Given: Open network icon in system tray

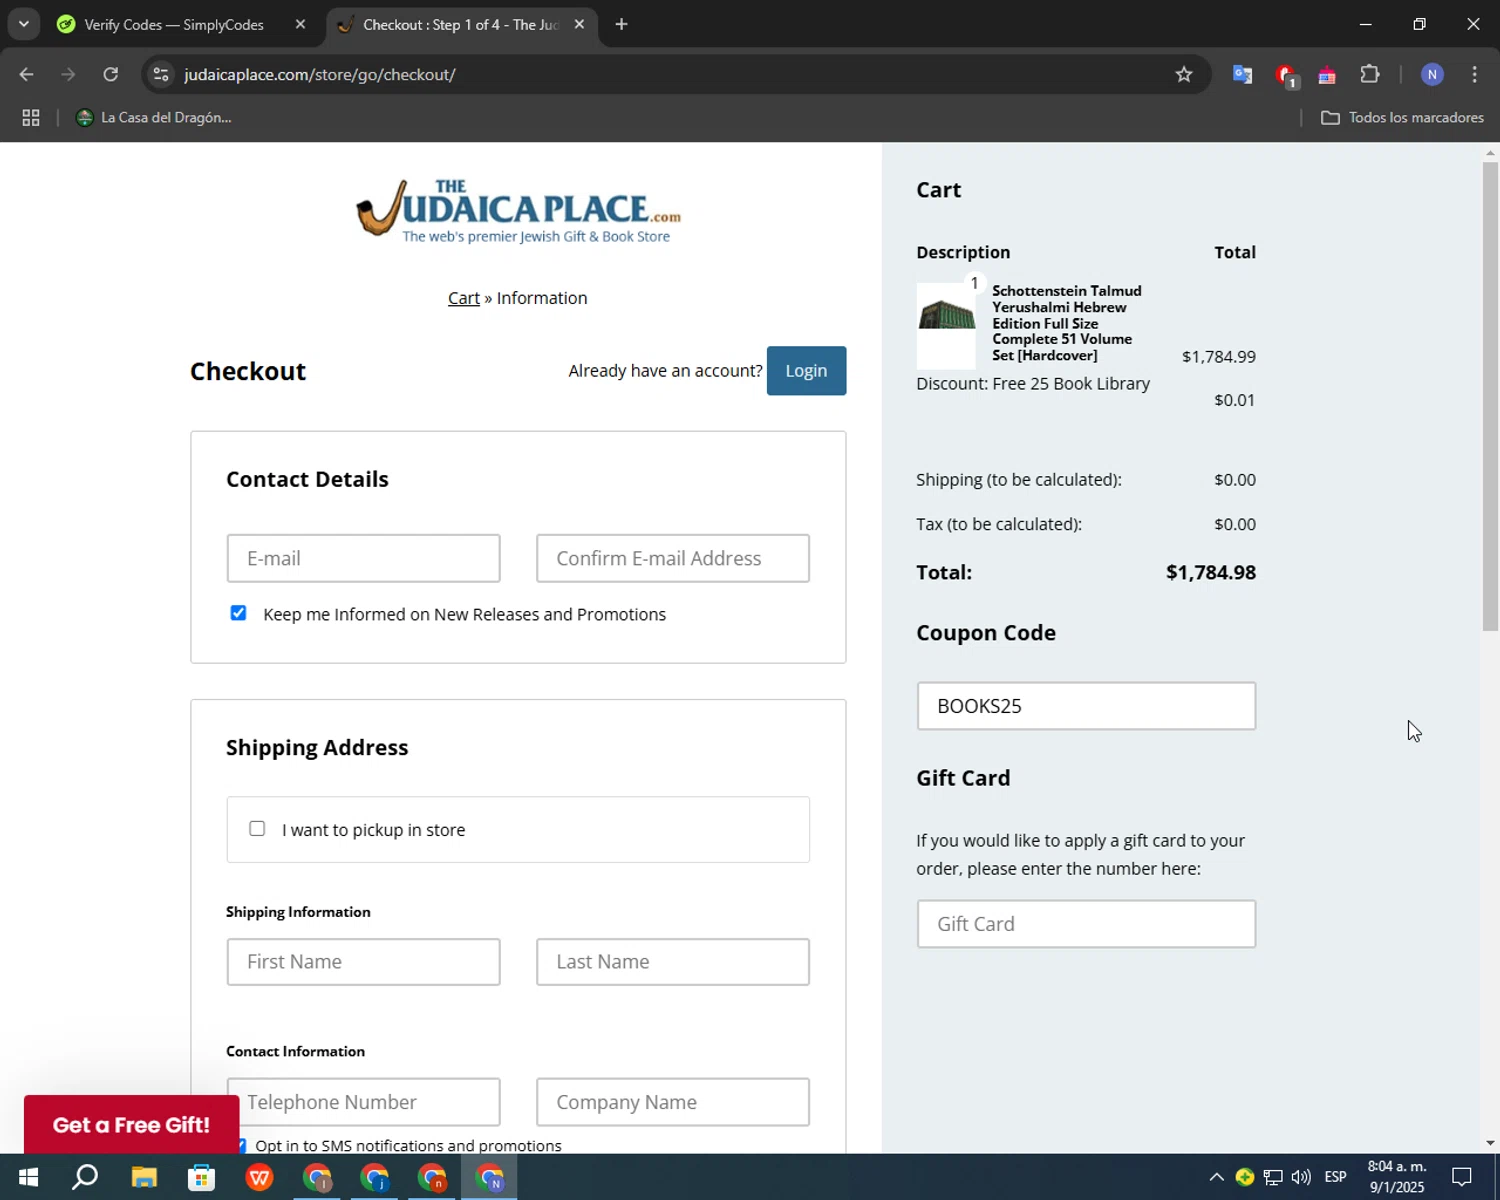Looking at the screenshot, I should click(1273, 1177).
